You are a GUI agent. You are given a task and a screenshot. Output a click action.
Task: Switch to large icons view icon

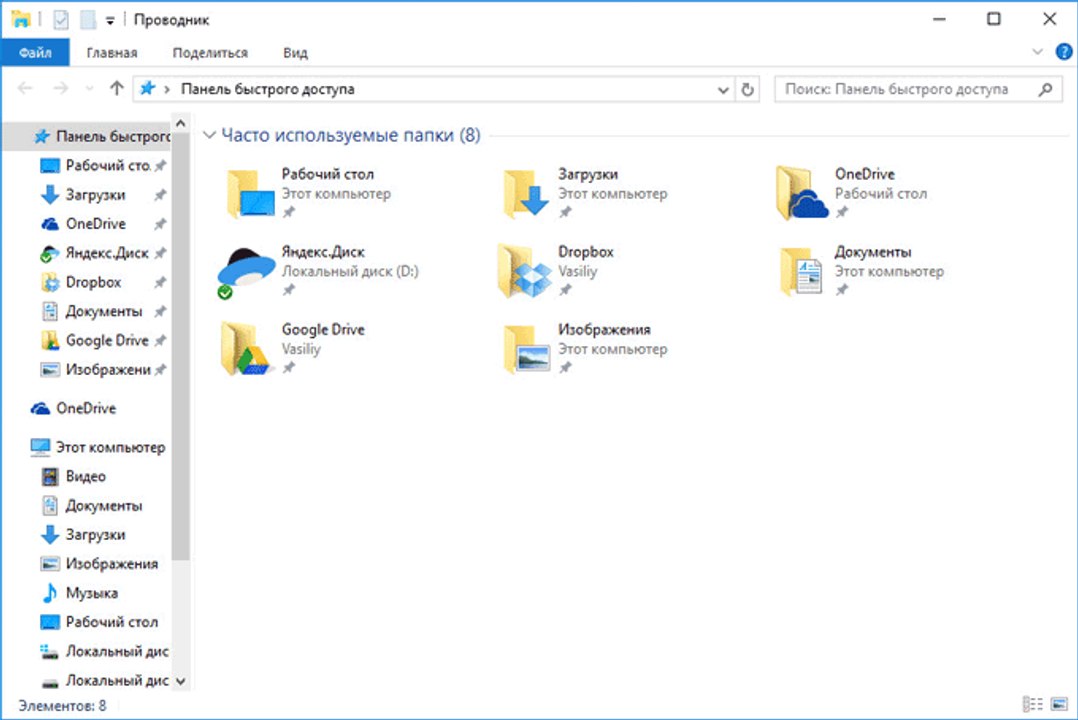point(1059,704)
